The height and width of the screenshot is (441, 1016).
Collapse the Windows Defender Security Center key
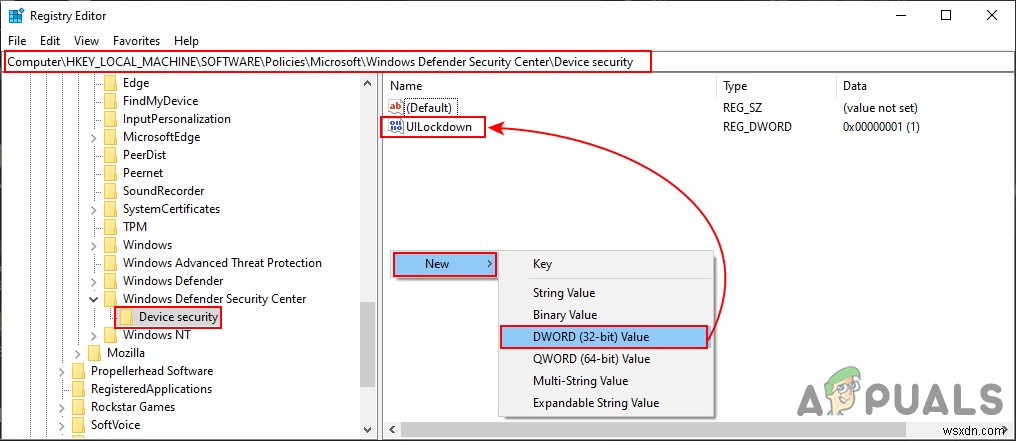click(x=94, y=299)
